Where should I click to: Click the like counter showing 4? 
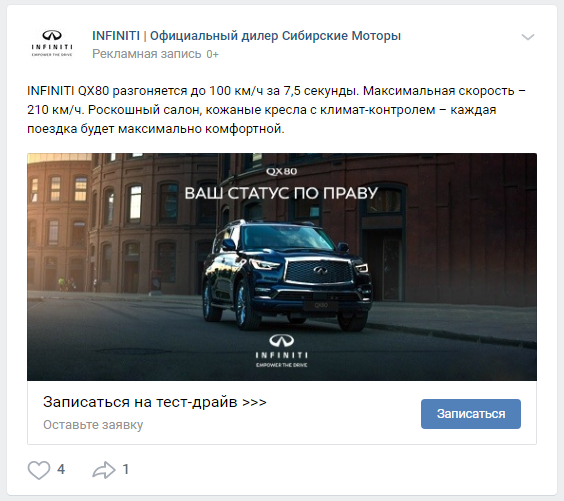(x=61, y=469)
